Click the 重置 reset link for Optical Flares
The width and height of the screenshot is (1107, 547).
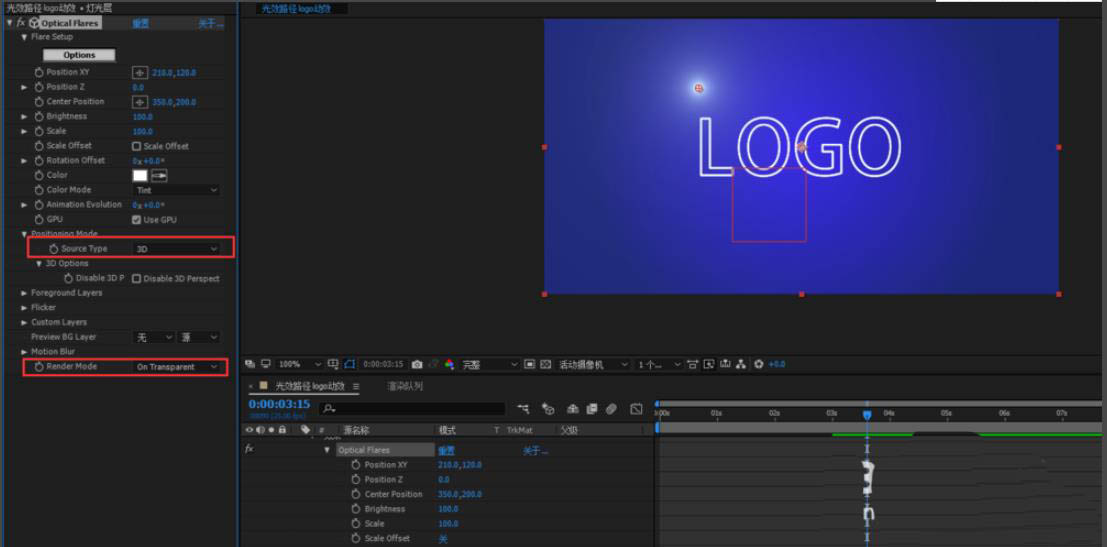(x=141, y=23)
